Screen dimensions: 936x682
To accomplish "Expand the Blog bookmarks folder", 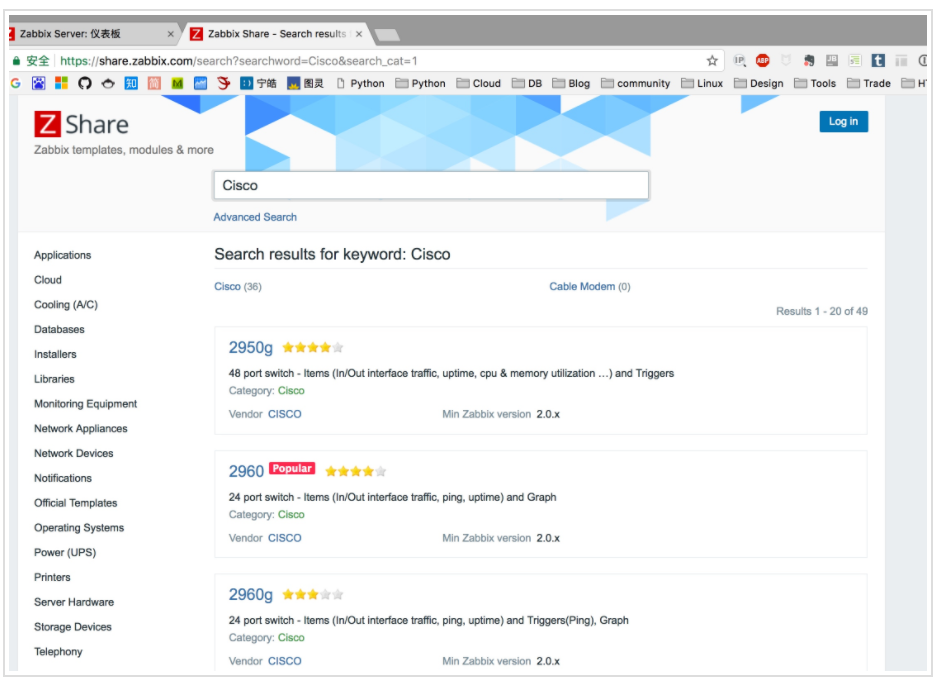I will (x=571, y=83).
